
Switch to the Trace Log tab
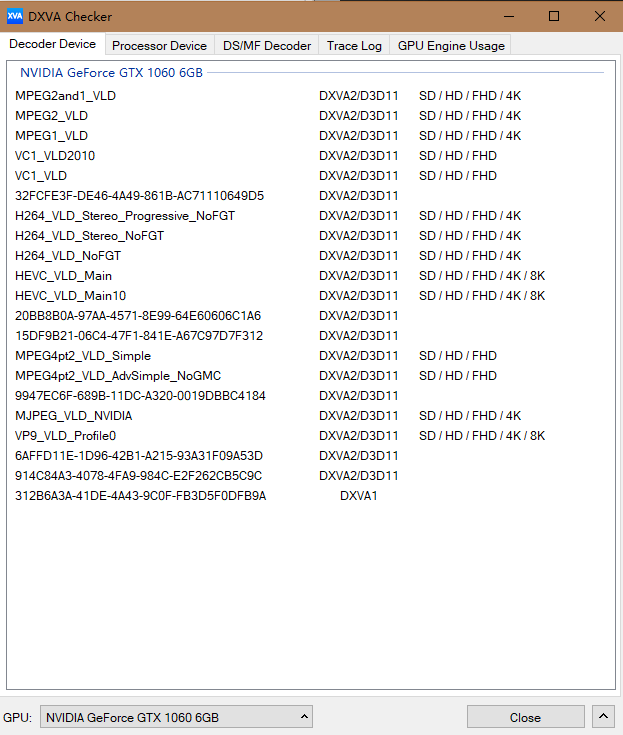click(x=354, y=45)
